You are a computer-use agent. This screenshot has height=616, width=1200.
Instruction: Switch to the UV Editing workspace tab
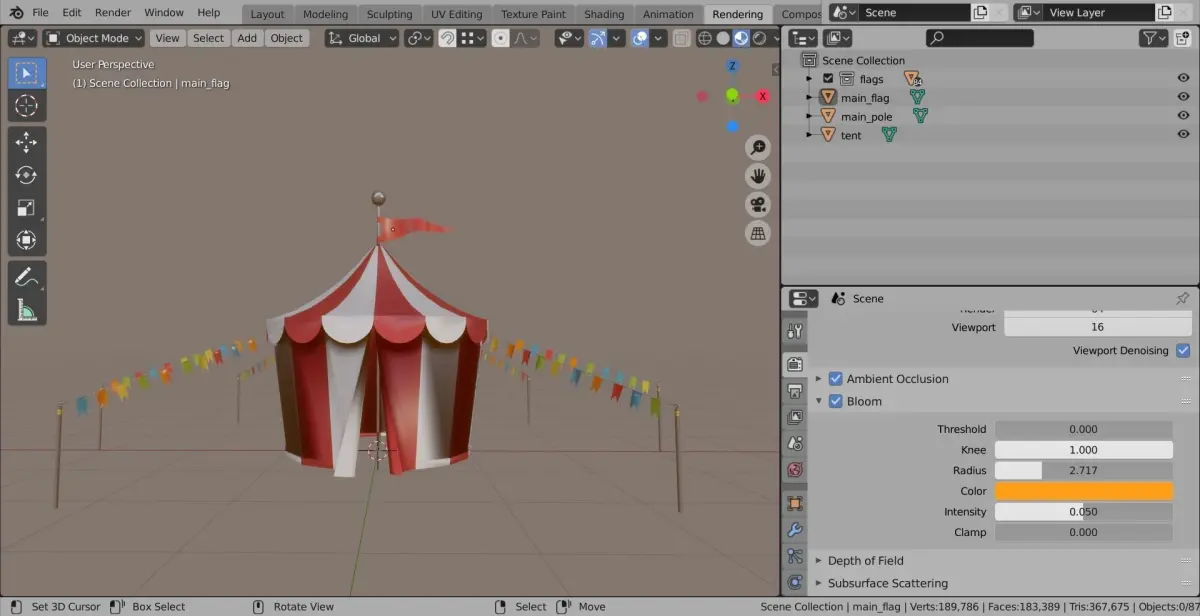pyautogui.click(x=456, y=14)
